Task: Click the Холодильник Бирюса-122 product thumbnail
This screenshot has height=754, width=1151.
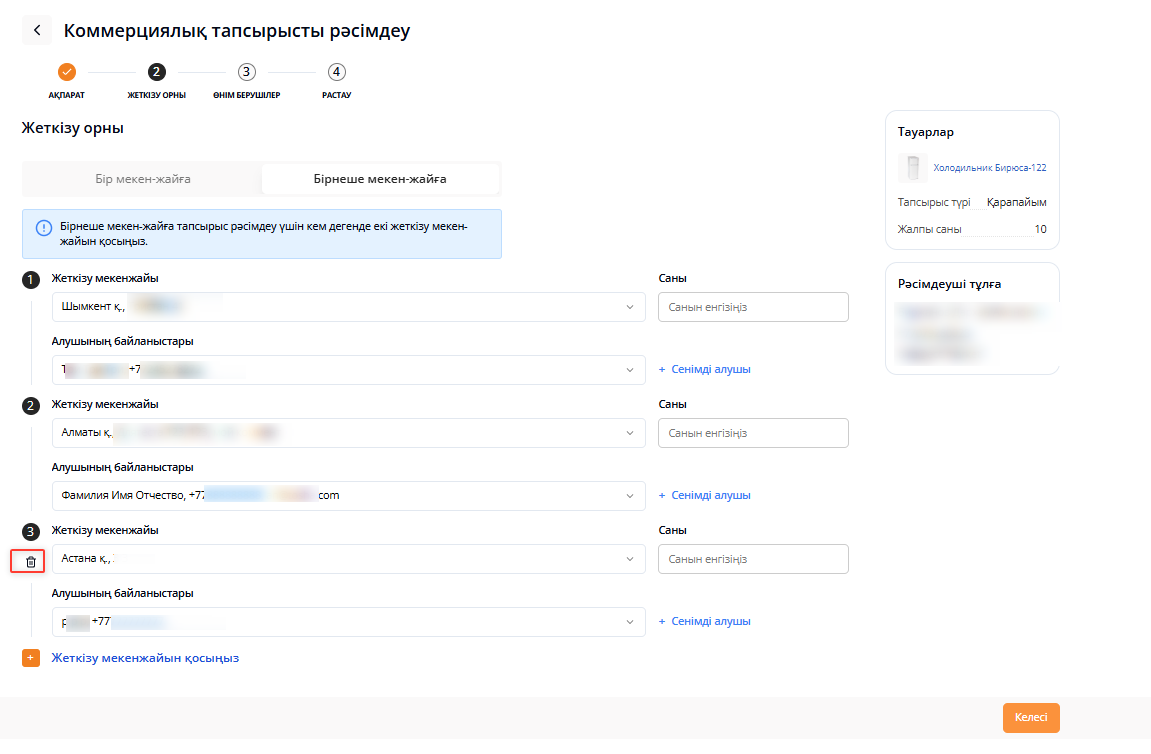Action: tap(911, 168)
